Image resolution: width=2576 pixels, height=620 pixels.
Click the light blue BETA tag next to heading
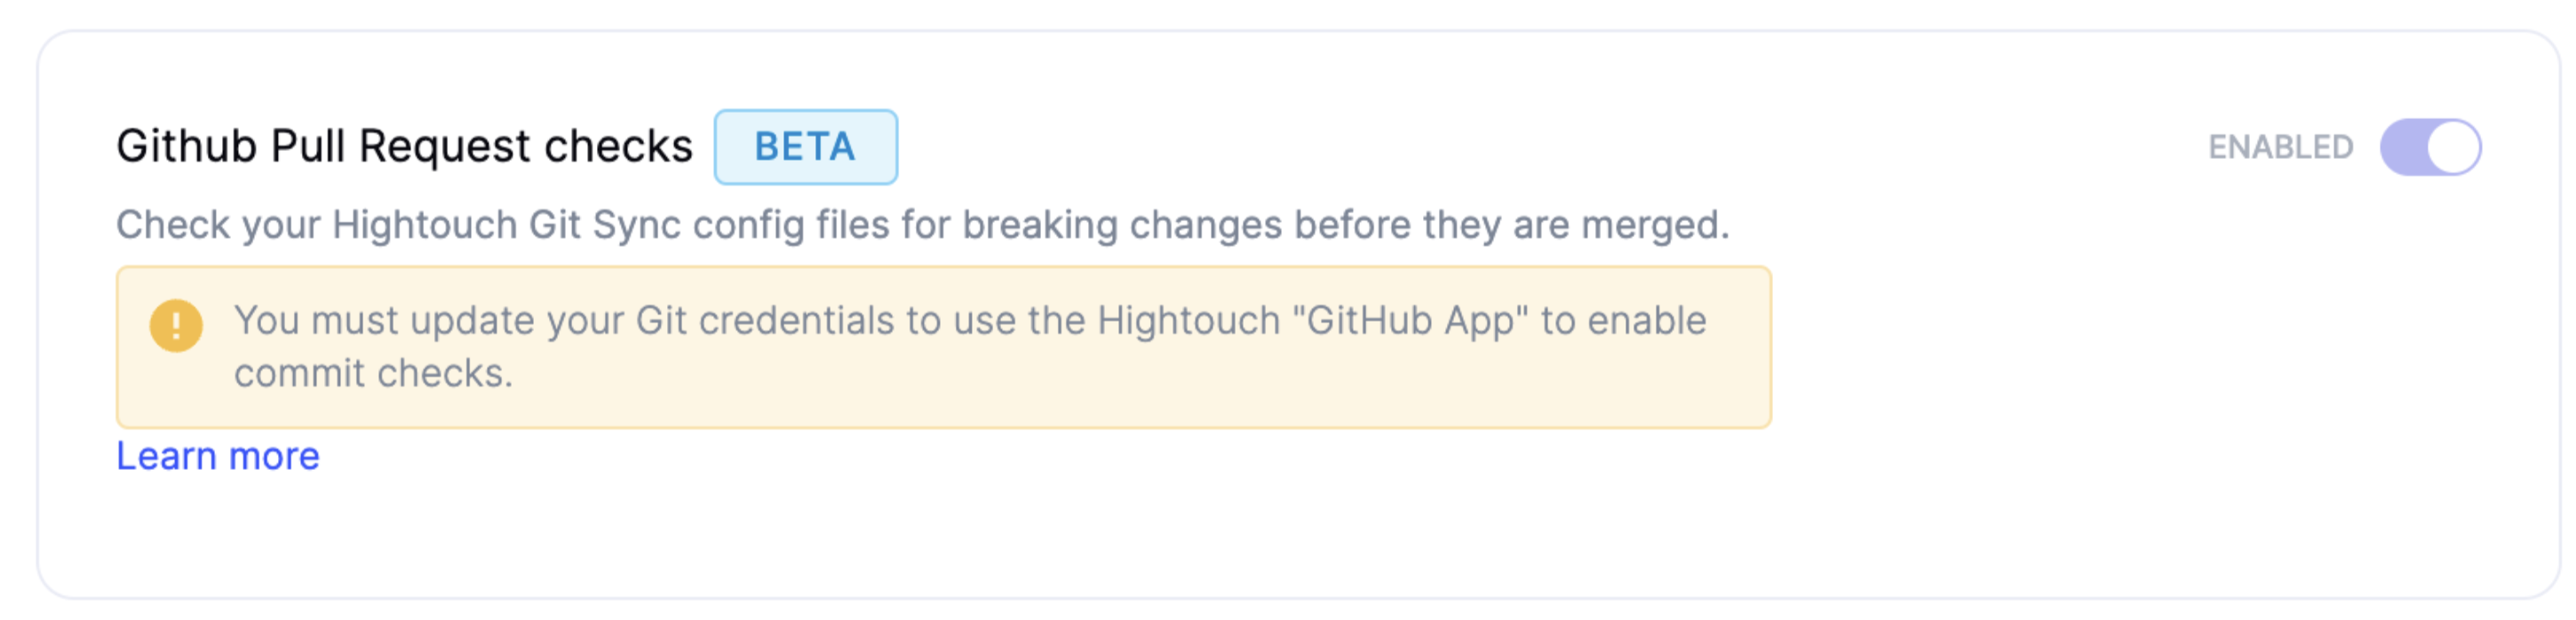coord(805,147)
